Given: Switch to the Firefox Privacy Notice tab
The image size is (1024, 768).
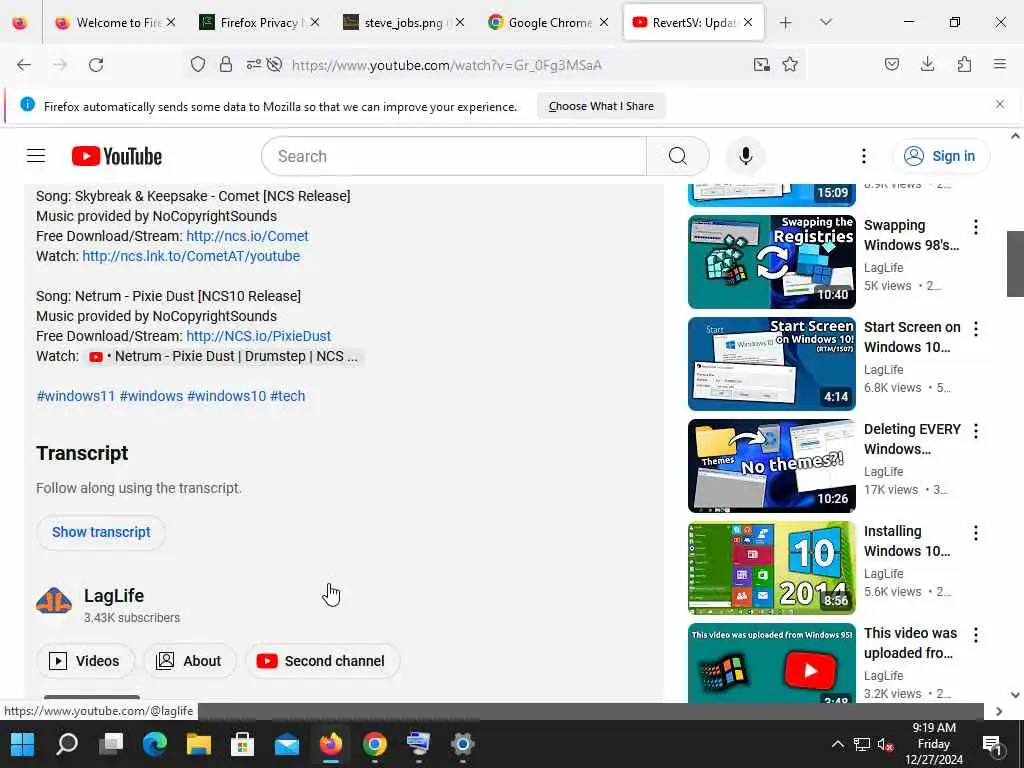Looking at the screenshot, I should pyautogui.click(x=259, y=23).
